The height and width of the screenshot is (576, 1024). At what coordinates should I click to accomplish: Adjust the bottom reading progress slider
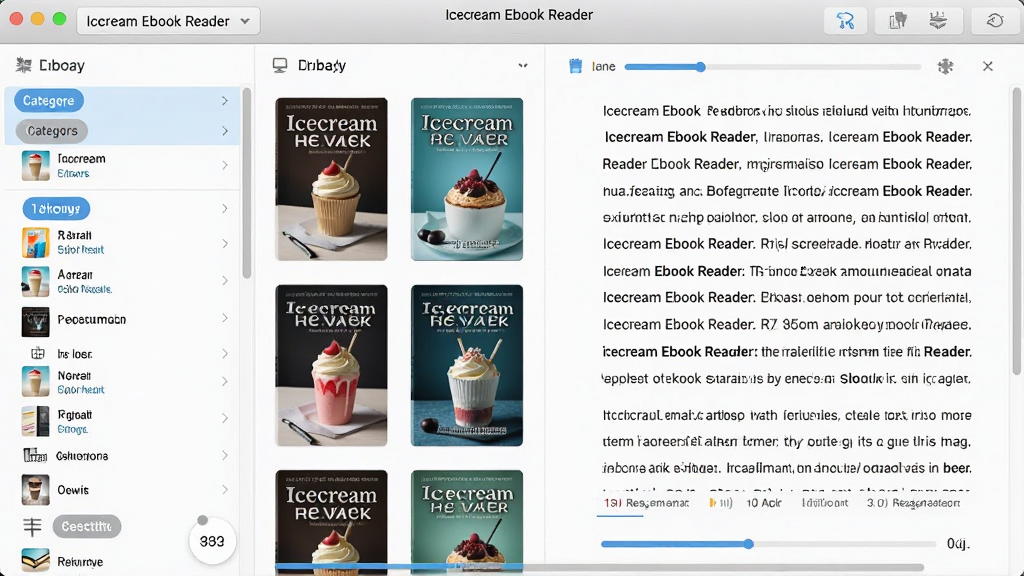point(769,544)
